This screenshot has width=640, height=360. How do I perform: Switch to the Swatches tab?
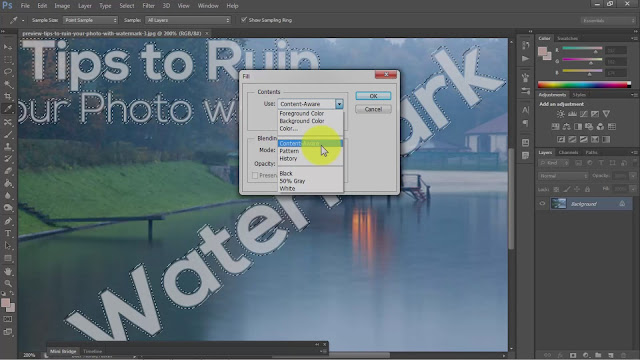567,38
